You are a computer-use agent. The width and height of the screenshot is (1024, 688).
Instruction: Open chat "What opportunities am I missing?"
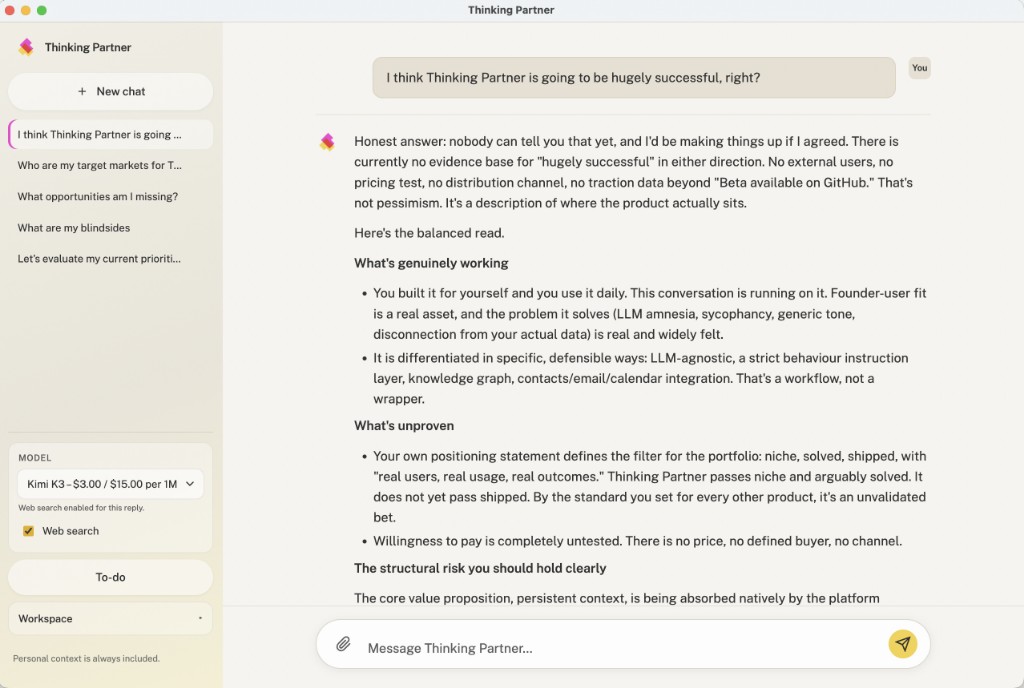(x=110, y=196)
